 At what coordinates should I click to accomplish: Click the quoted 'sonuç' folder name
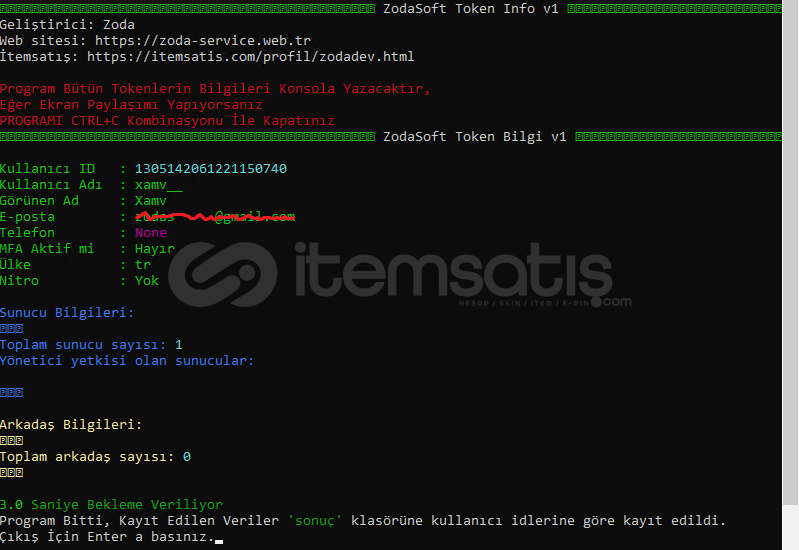(314, 520)
